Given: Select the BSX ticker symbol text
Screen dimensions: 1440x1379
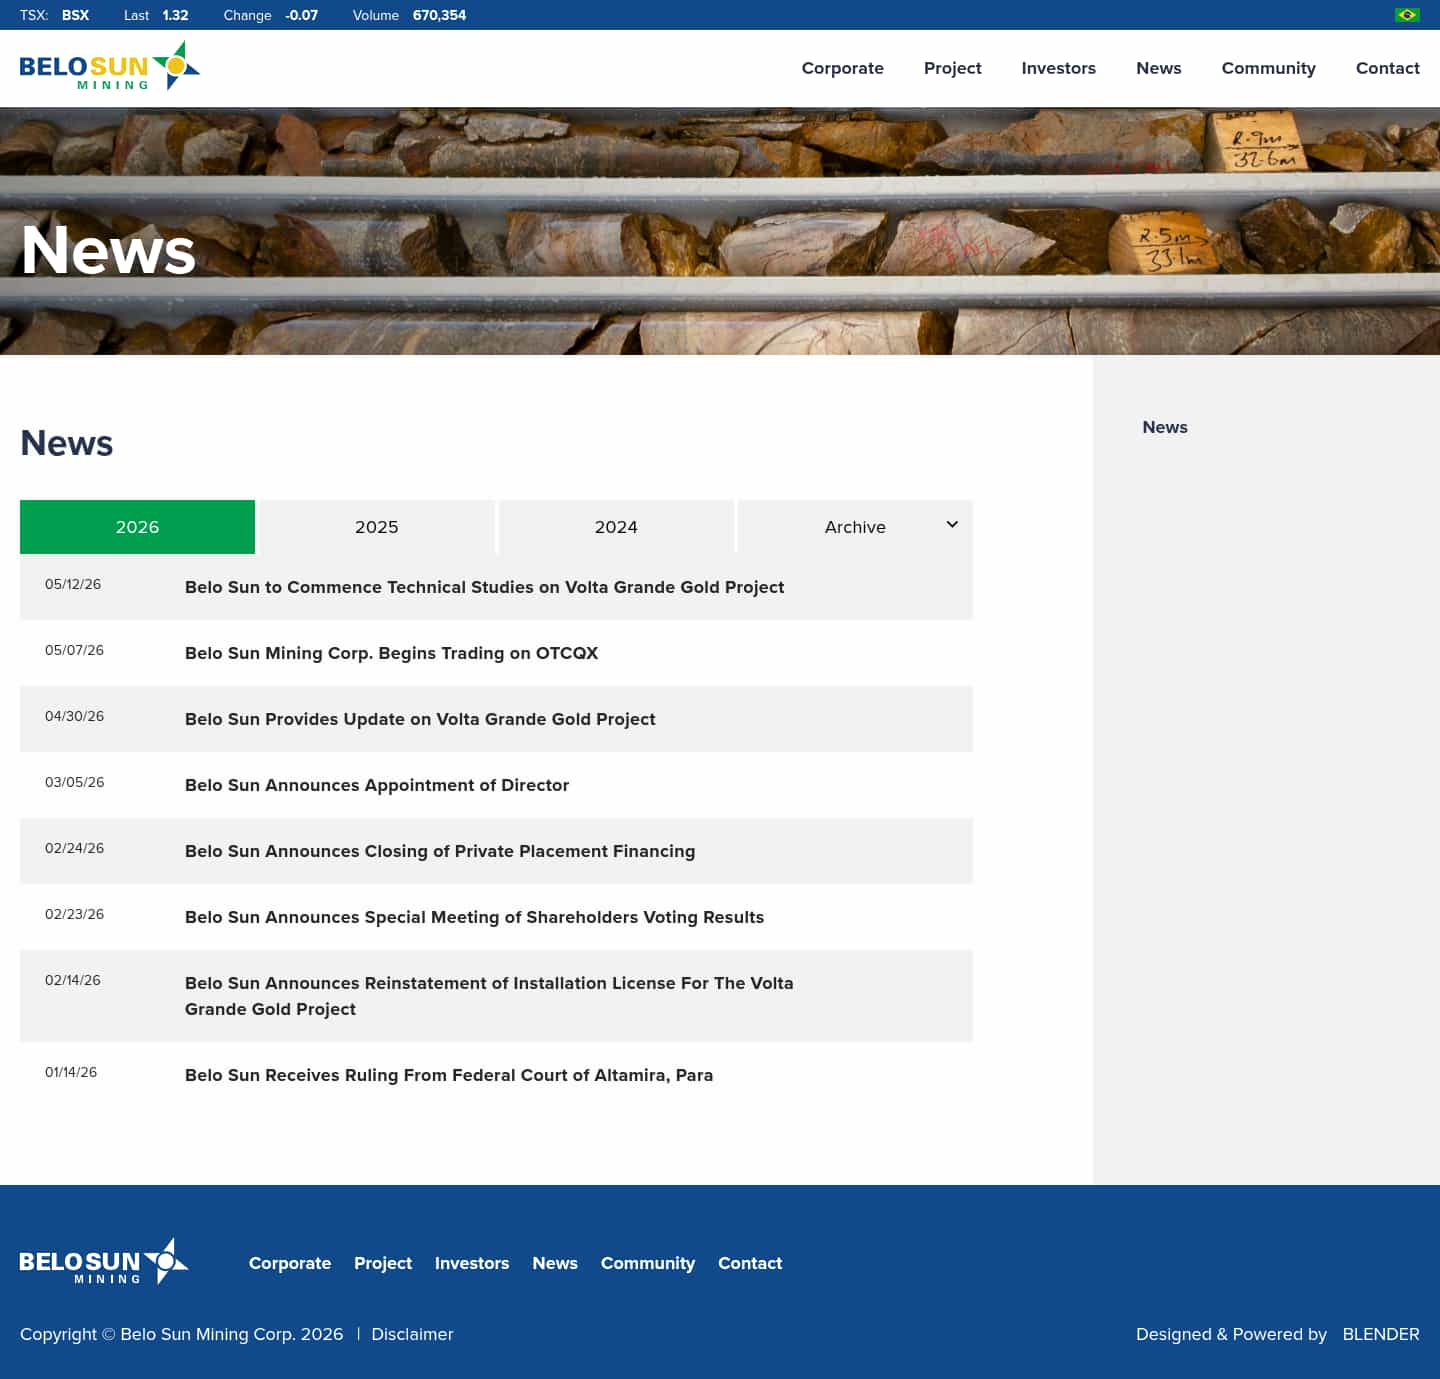Looking at the screenshot, I should [75, 15].
